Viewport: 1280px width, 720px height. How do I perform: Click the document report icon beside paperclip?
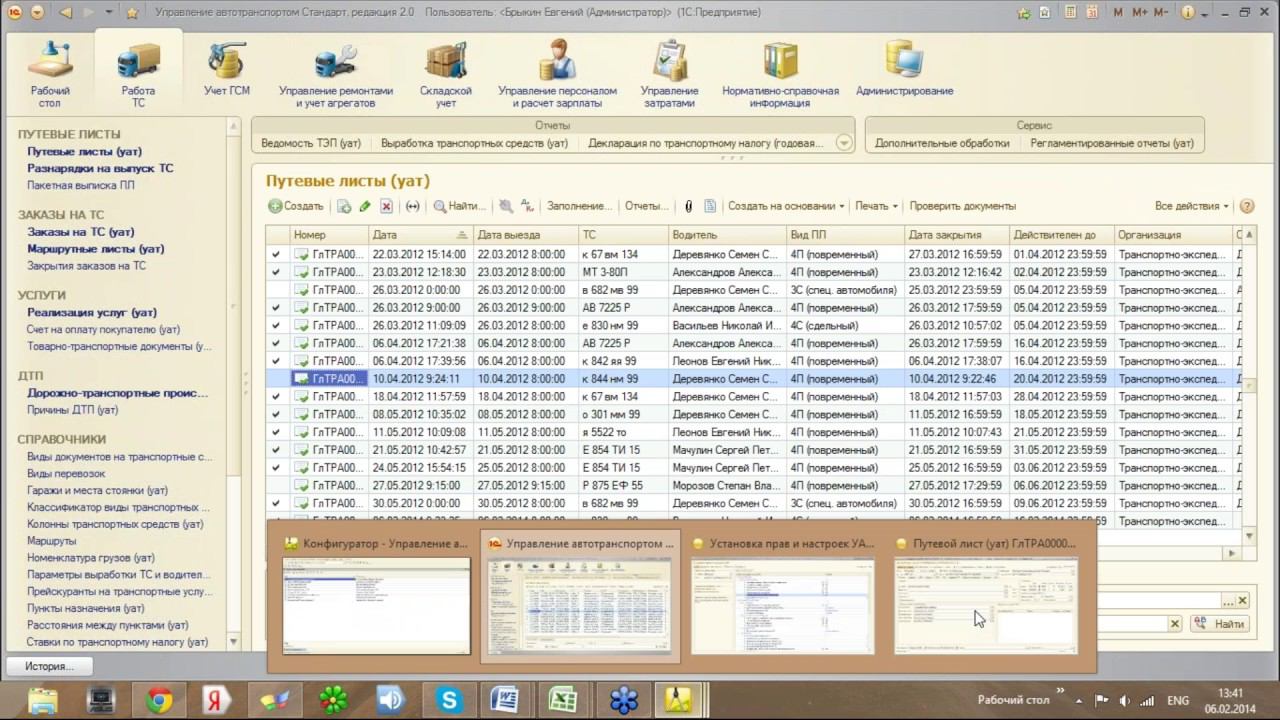710,206
